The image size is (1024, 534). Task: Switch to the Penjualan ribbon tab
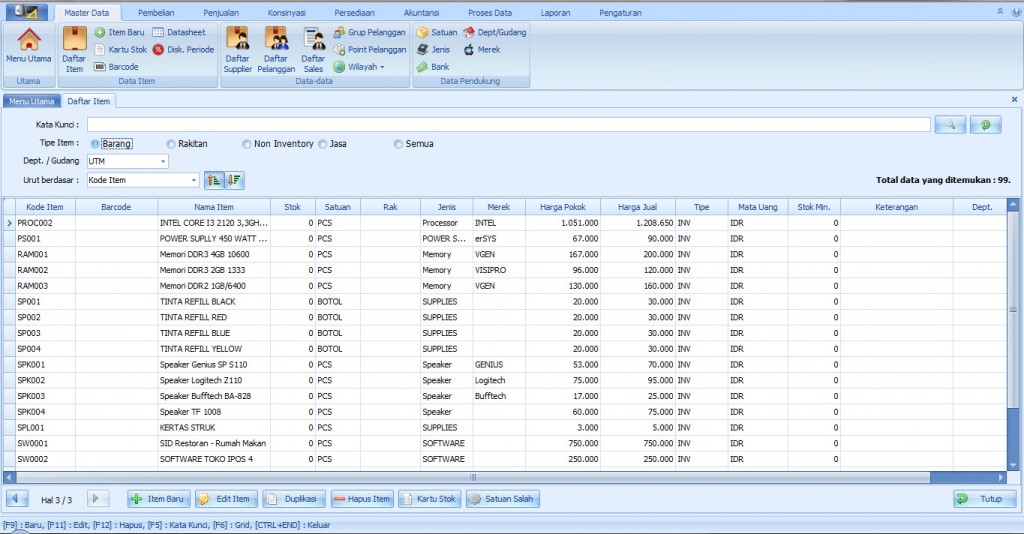coord(221,12)
